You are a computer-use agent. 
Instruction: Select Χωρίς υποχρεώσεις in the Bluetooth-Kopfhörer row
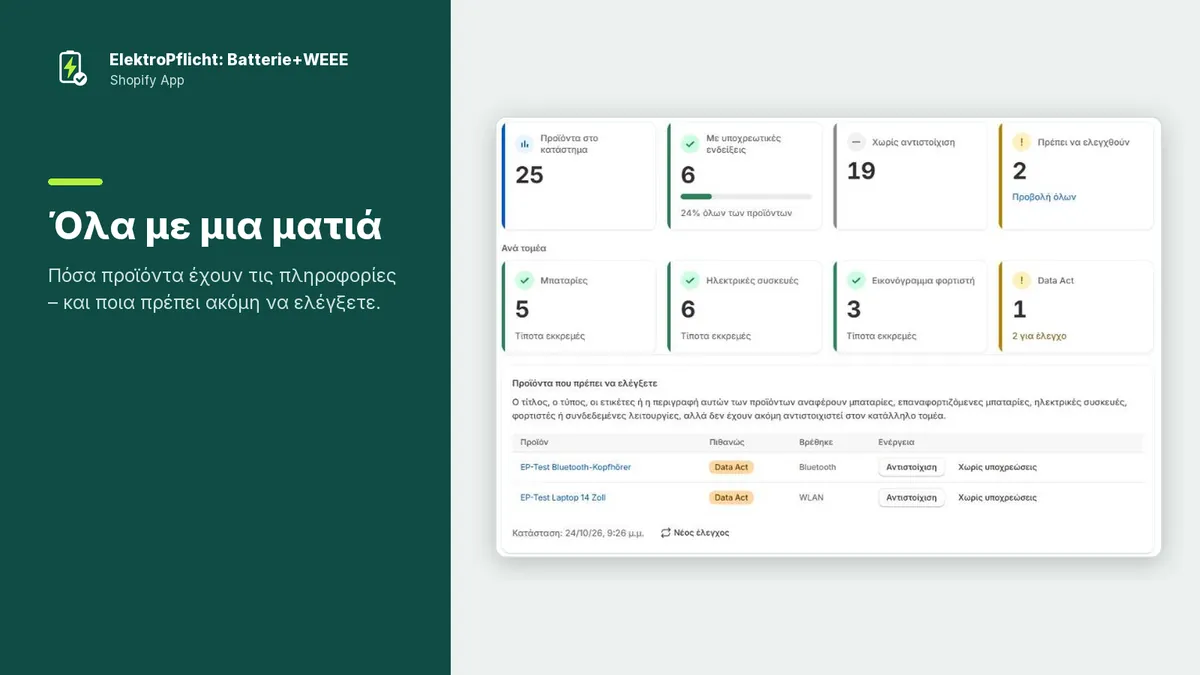pyautogui.click(x=998, y=467)
